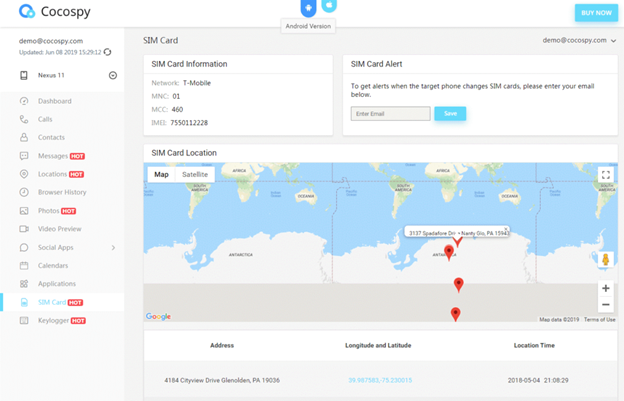Open the Calls section
624x401 pixels.
pyautogui.click(x=45, y=119)
